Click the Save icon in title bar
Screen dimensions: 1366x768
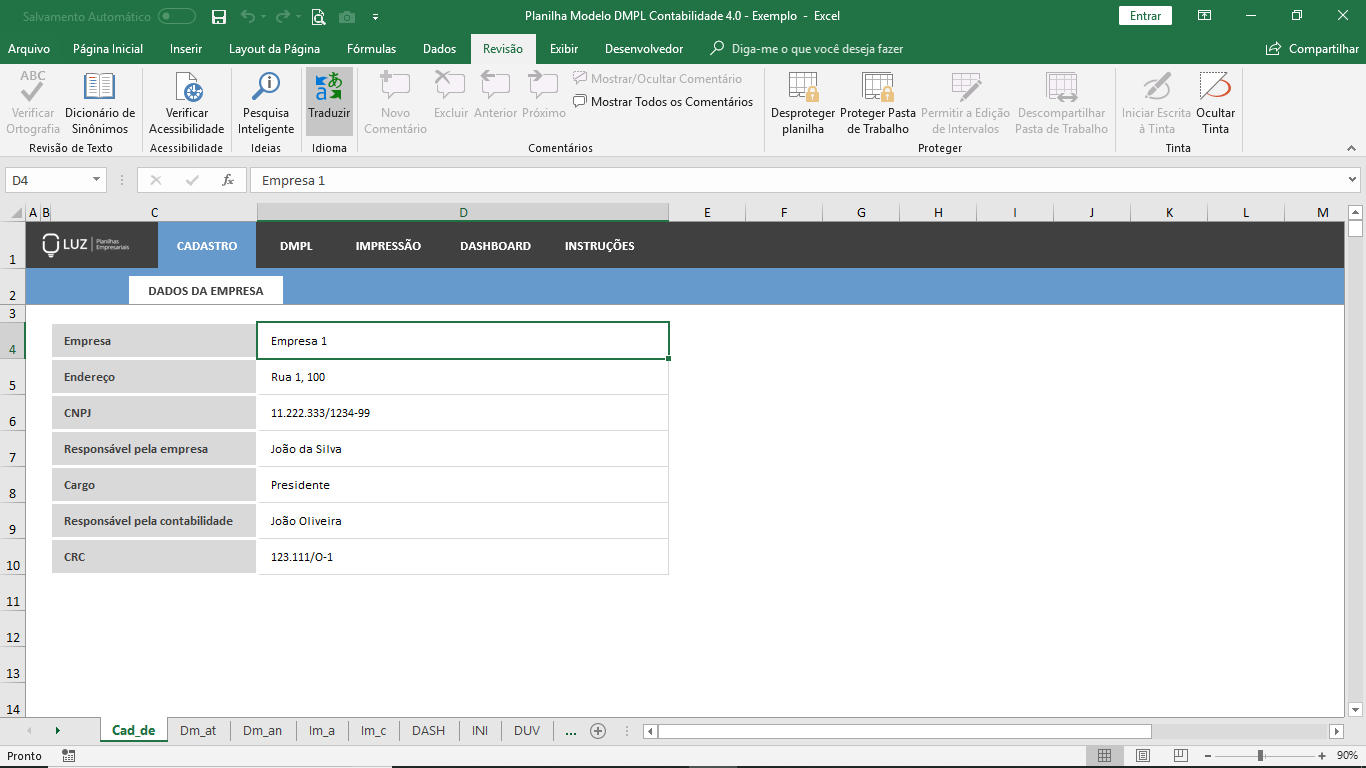coord(219,16)
